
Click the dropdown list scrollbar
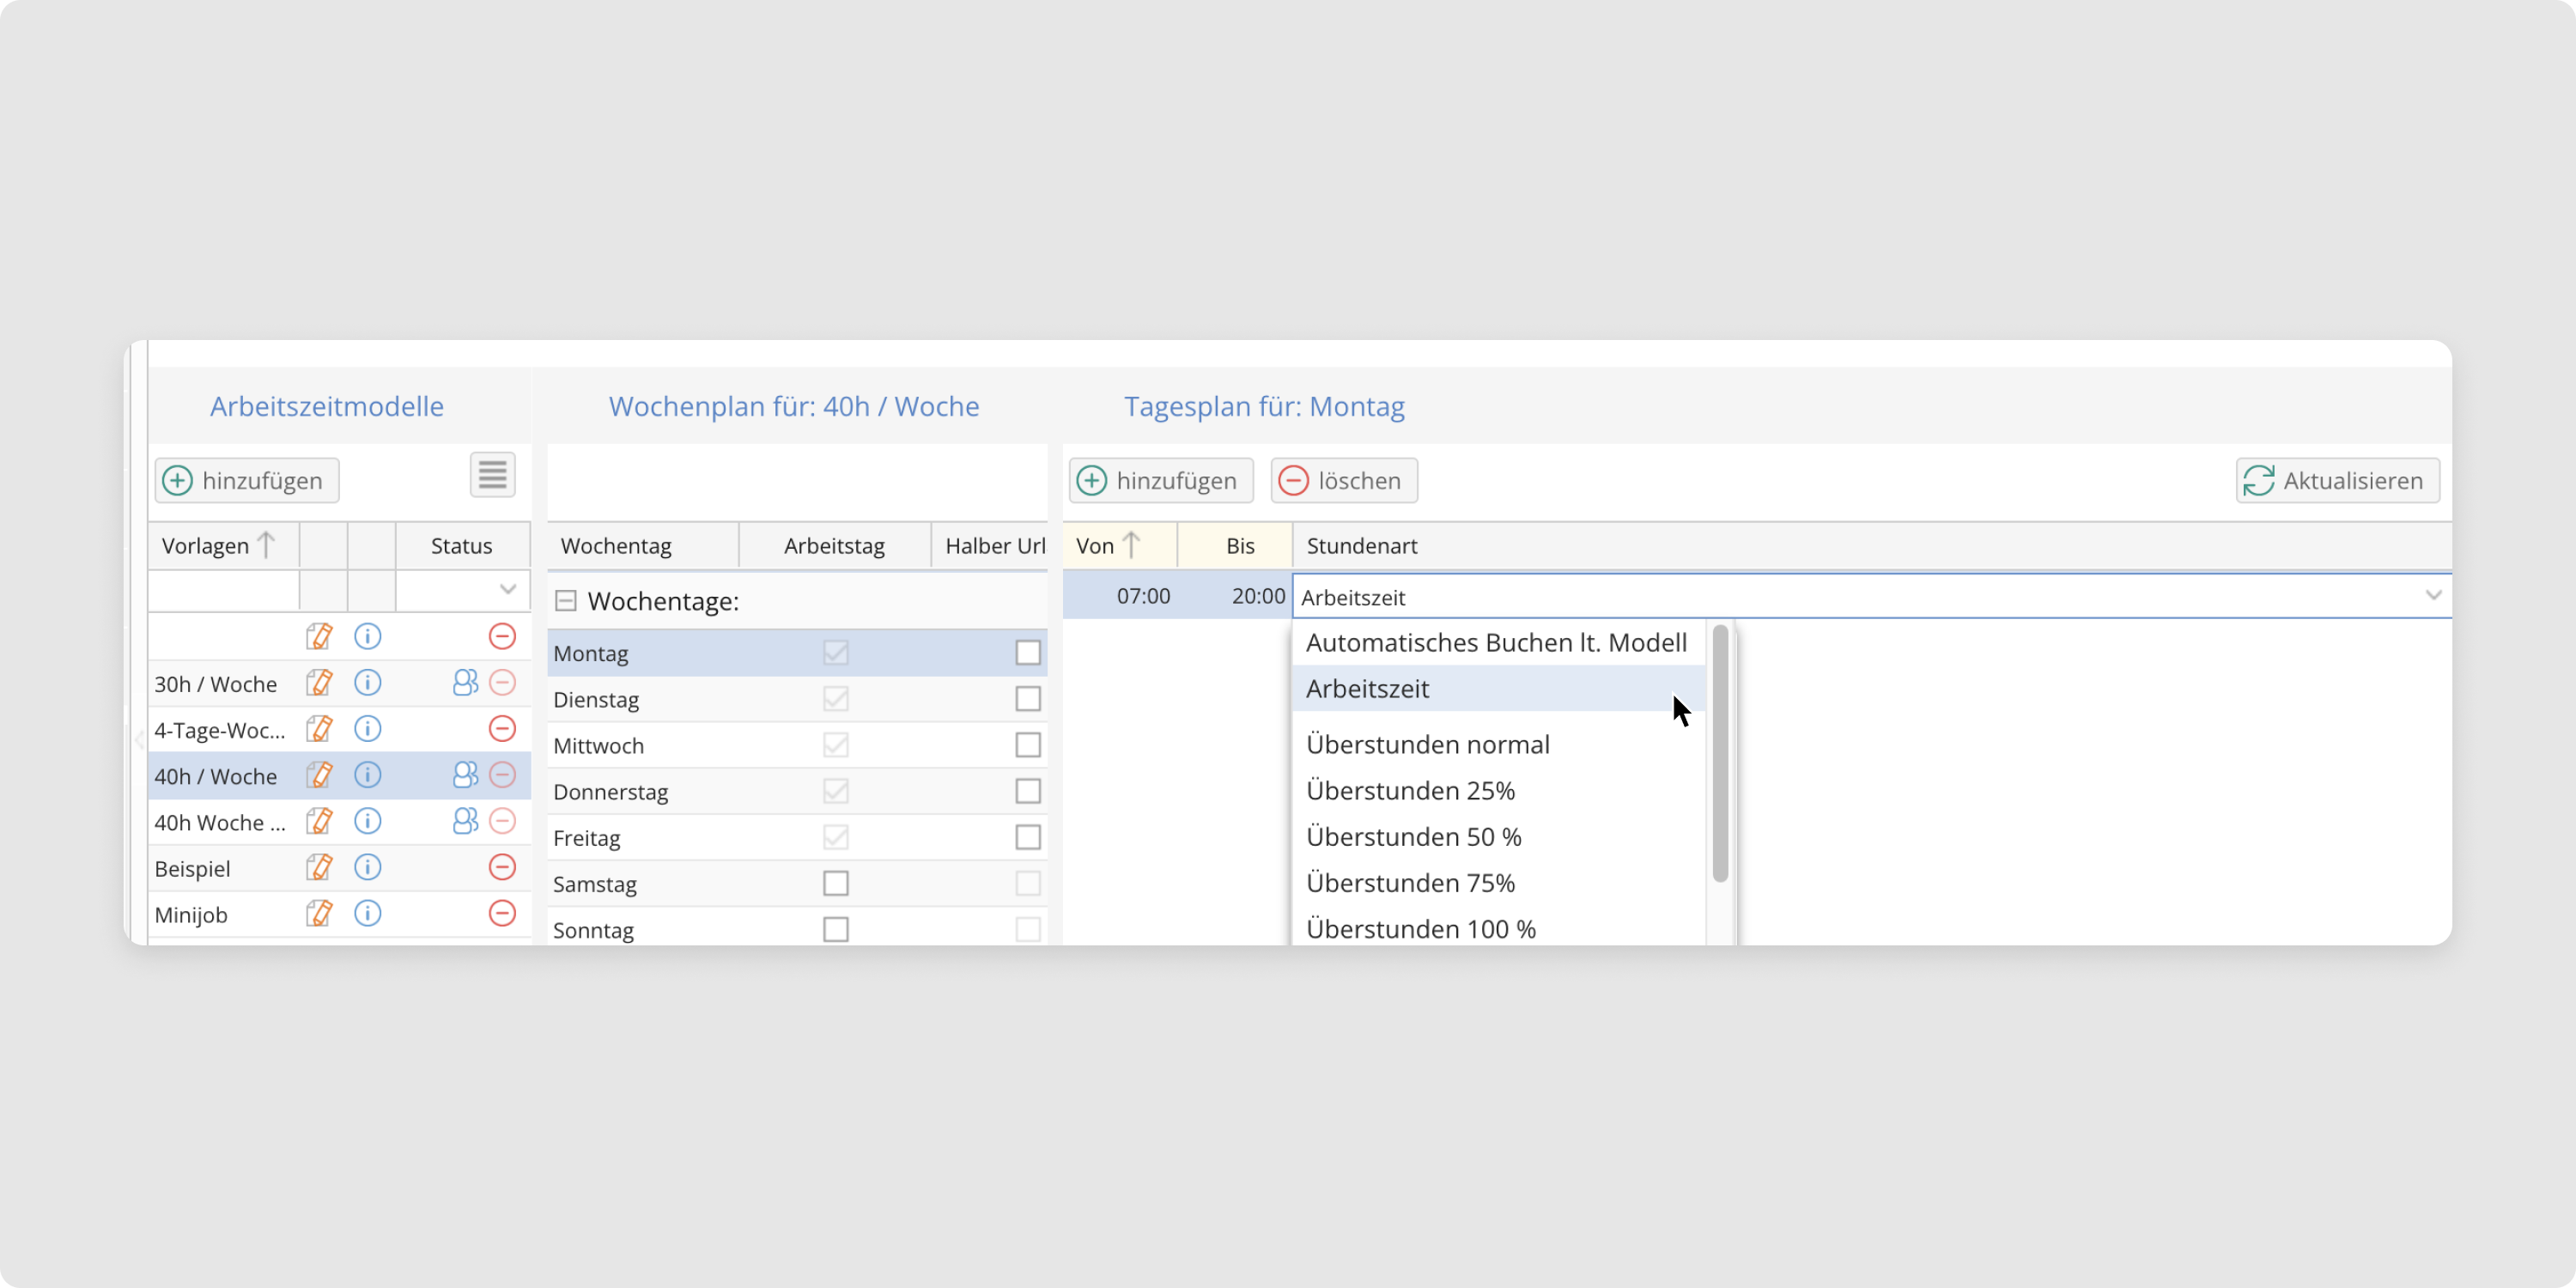(1720, 755)
